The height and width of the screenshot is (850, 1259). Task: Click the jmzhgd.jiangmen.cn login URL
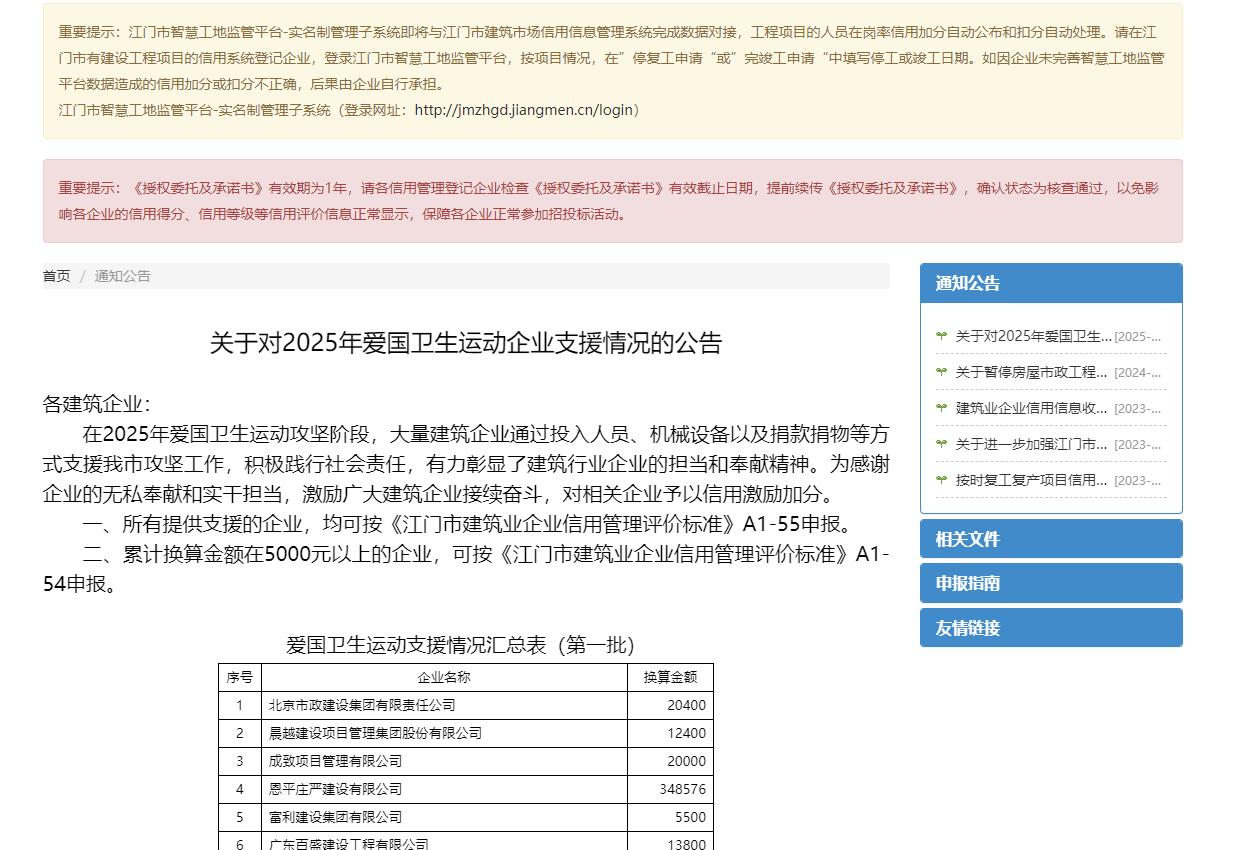523,110
